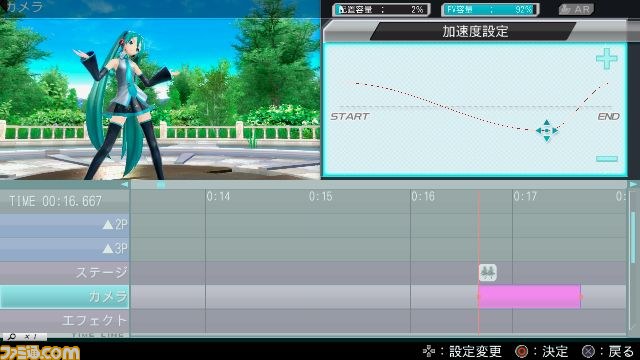Image resolution: width=640 pixels, height=360 pixels.
Task: Click the timeline right scroll arrow
Action: coord(633,184)
